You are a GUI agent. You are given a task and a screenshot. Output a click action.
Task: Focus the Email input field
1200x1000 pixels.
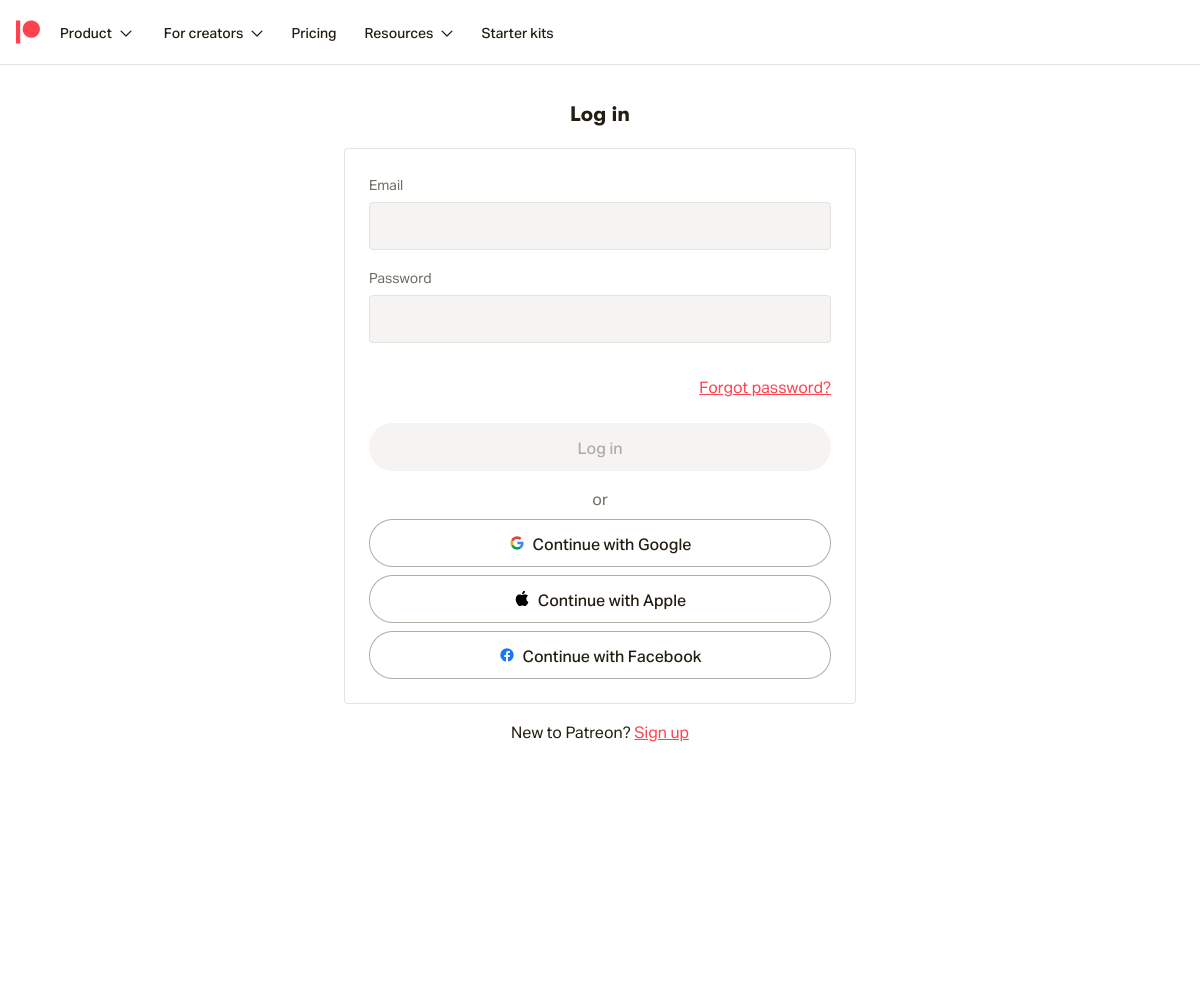tap(600, 226)
